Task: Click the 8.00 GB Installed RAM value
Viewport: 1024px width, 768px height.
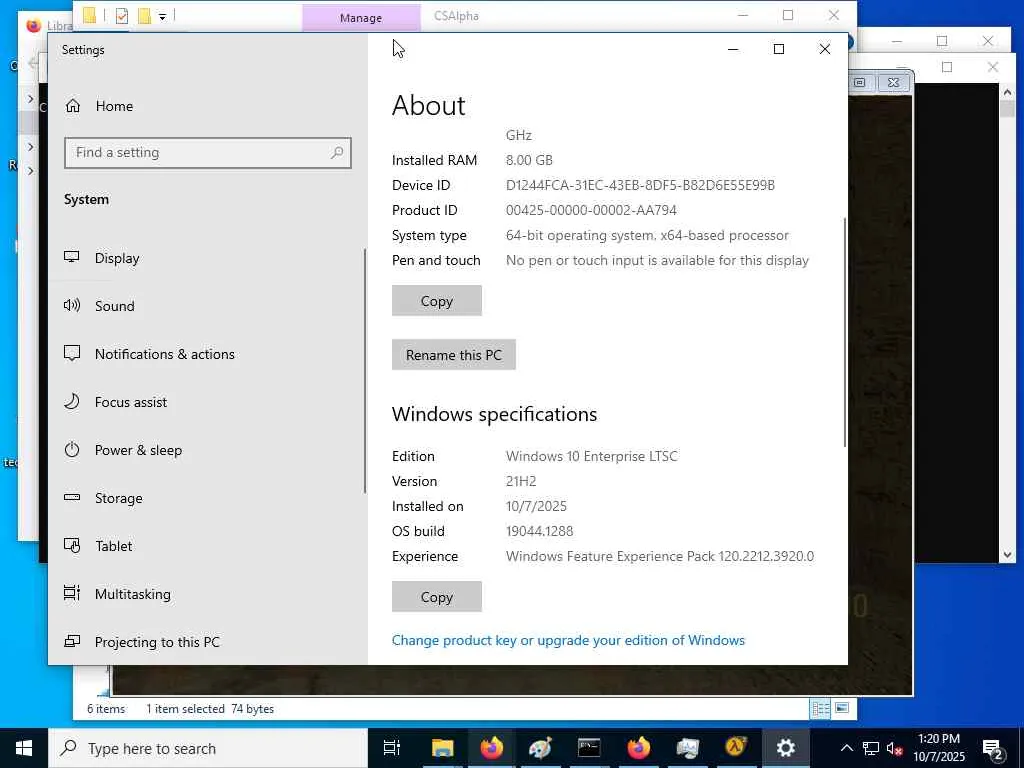Action: coord(529,160)
